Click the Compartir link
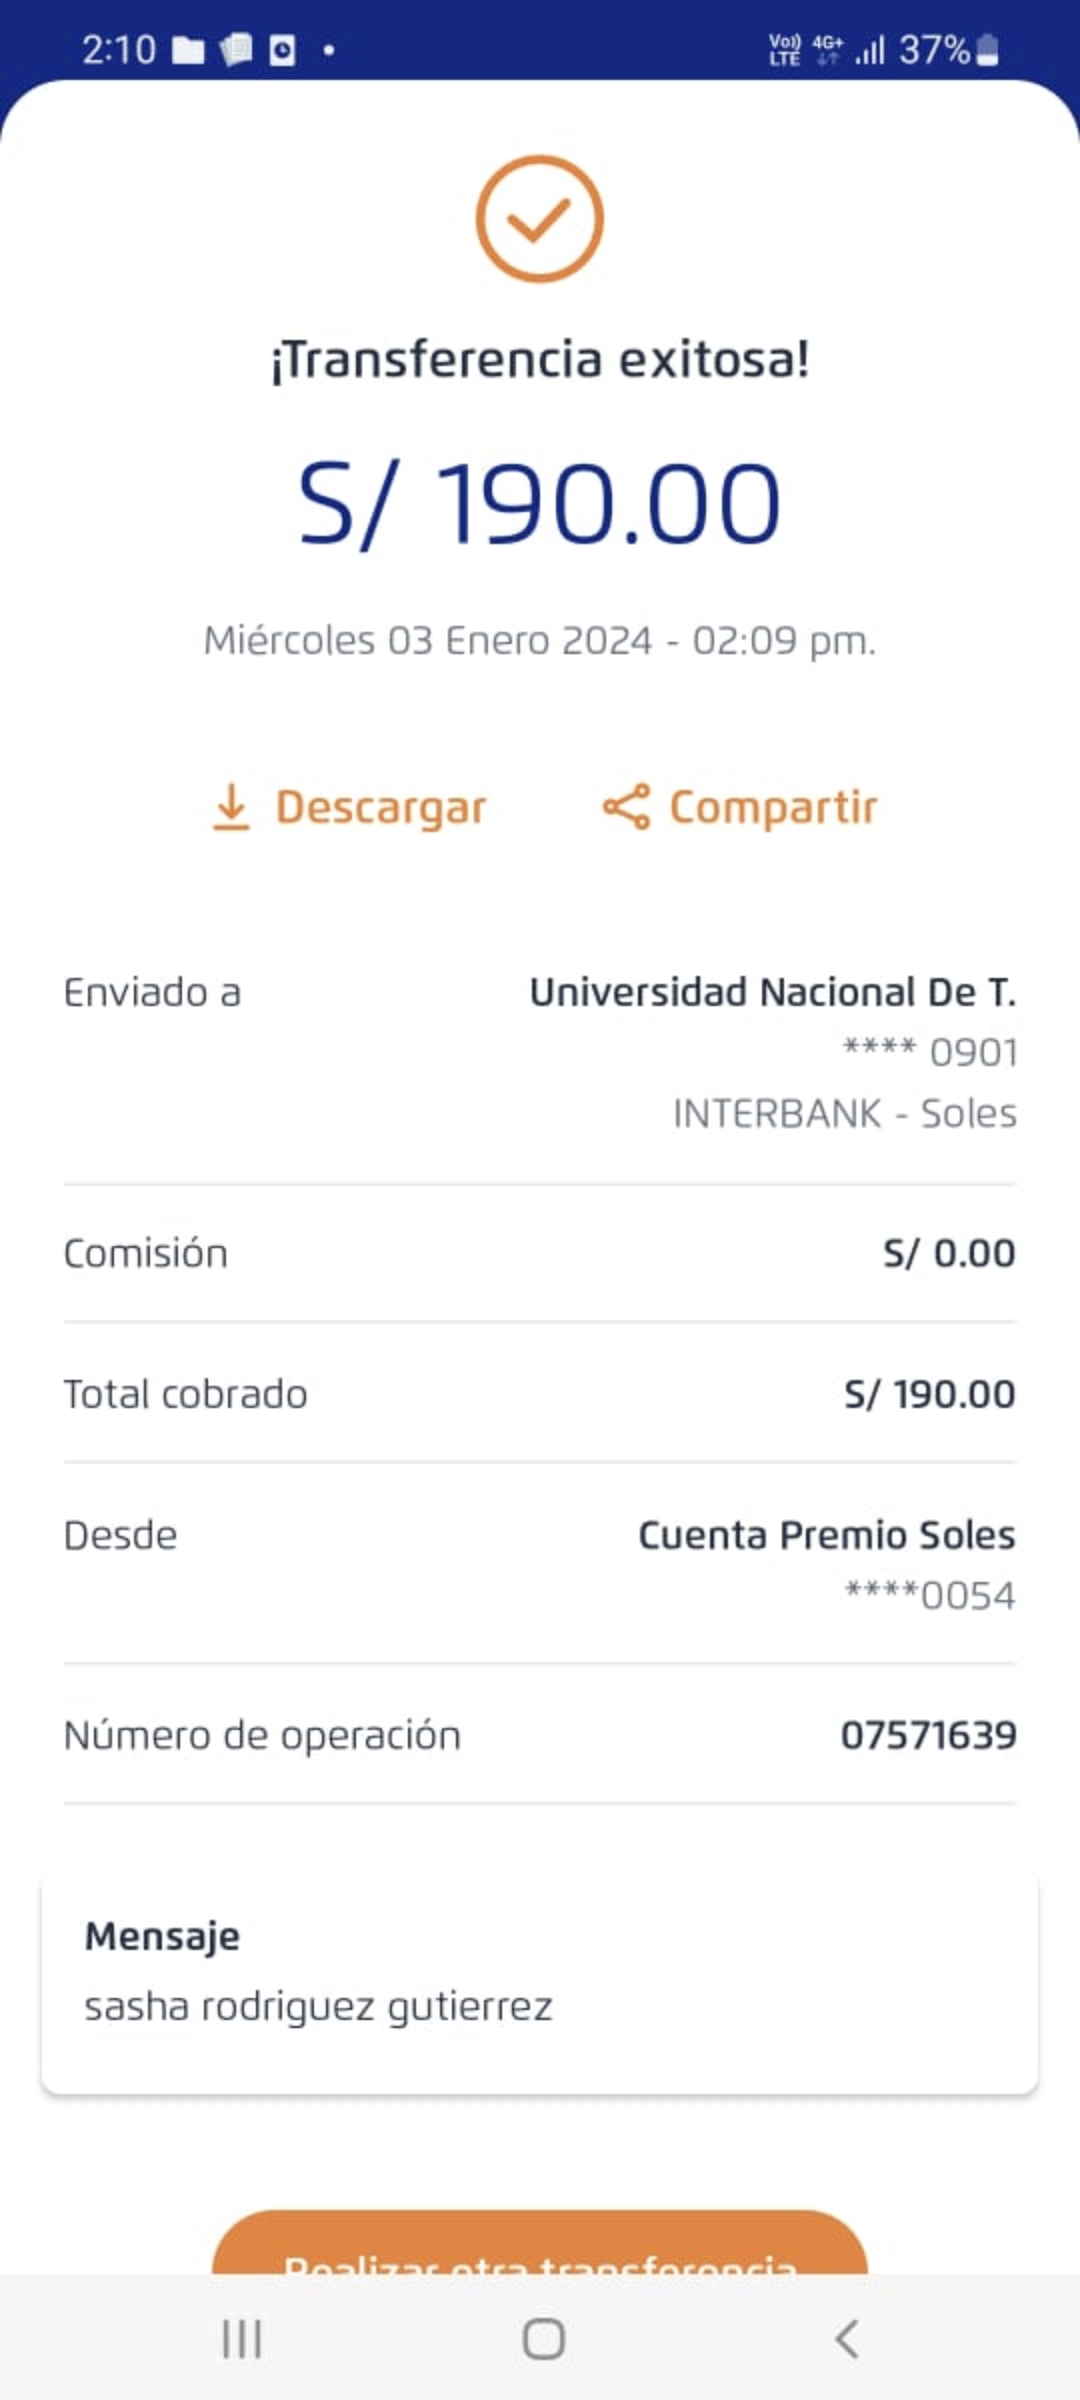This screenshot has width=1080, height=2400. (773, 807)
